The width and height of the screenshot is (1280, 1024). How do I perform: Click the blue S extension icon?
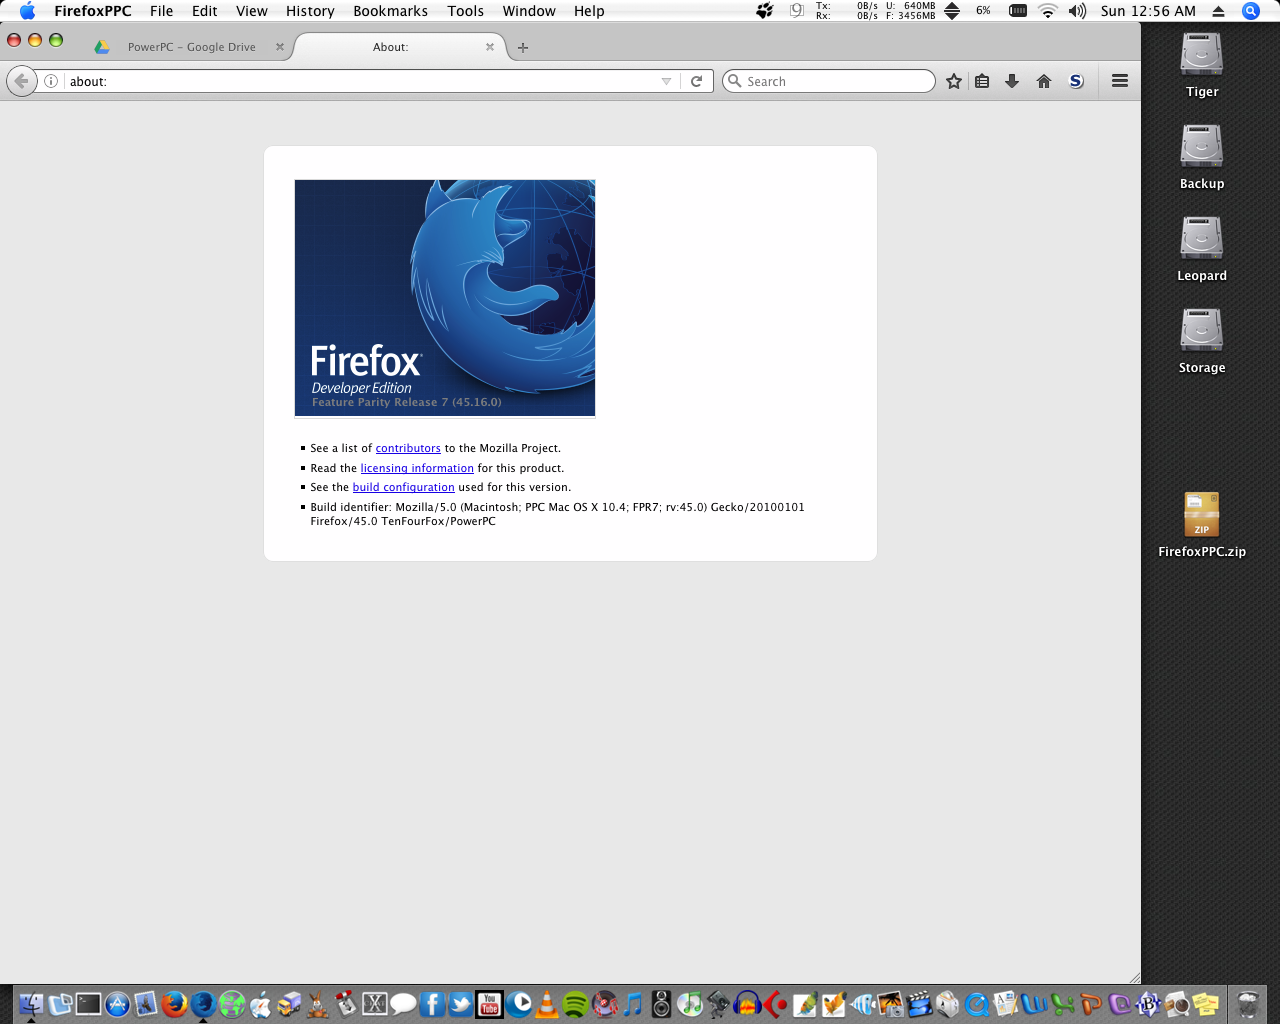pyautogui.click(x=1076, y=81)
